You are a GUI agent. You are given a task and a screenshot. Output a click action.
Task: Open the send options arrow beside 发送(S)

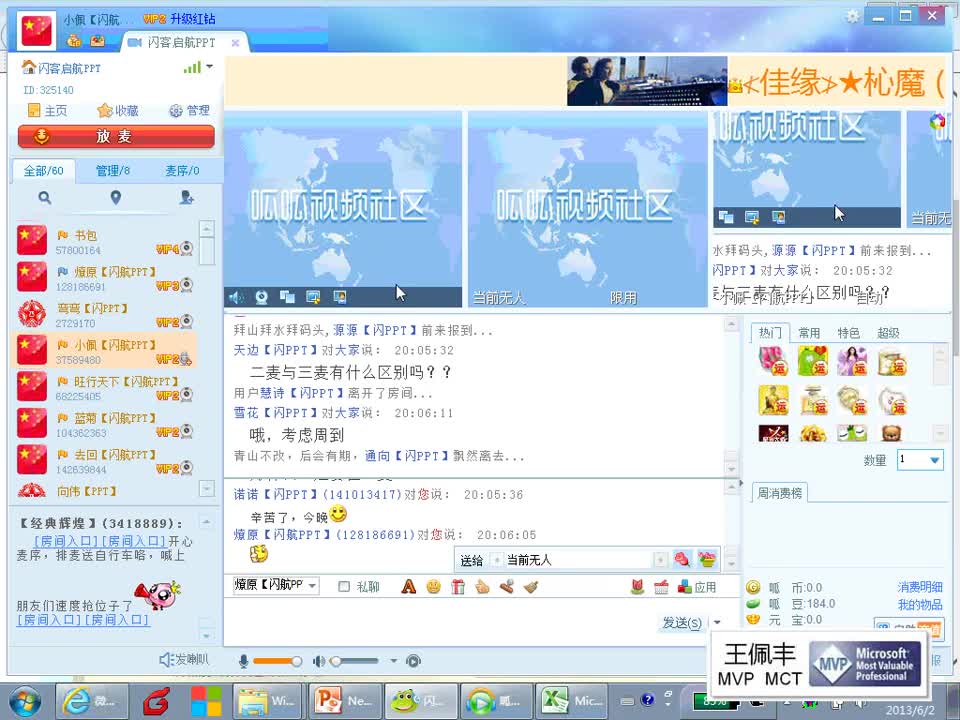tap(716, 623)
